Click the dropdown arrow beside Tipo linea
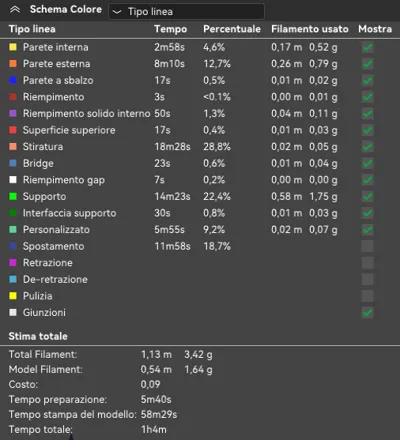400x440 pixels. [x=117, y=12]
